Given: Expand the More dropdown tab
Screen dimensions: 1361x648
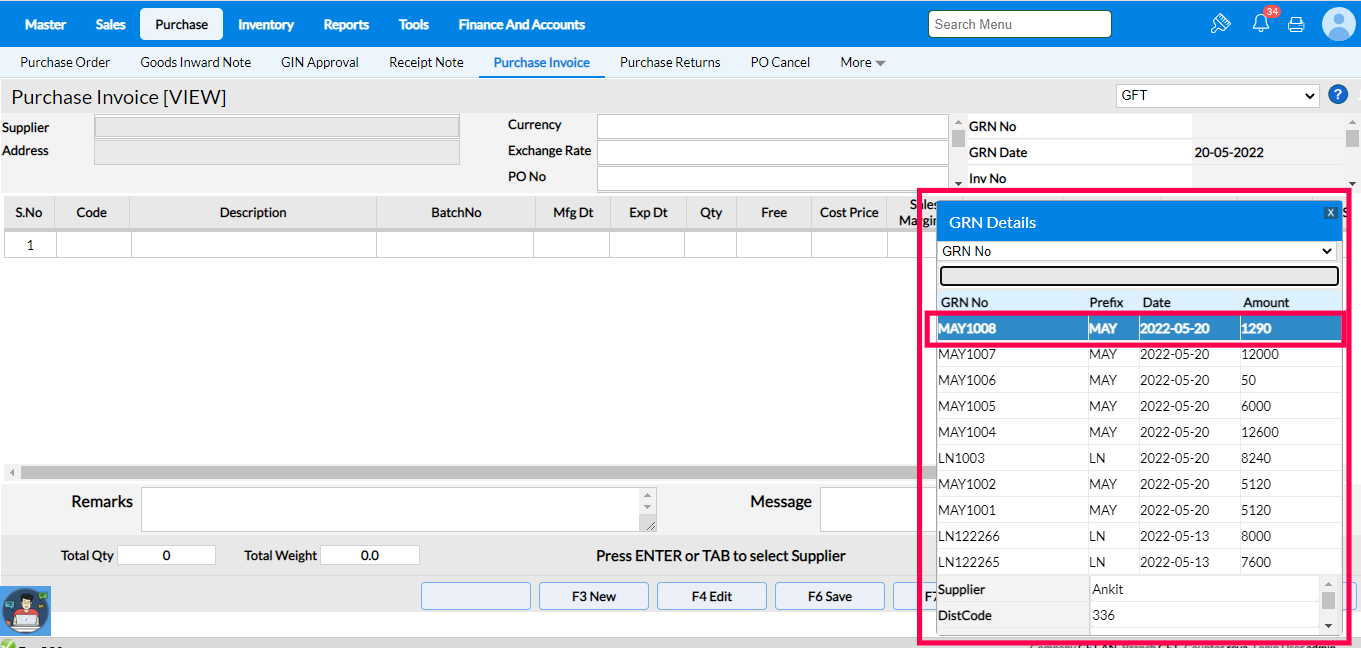Looking at the screenshot, I should [862, 62].
